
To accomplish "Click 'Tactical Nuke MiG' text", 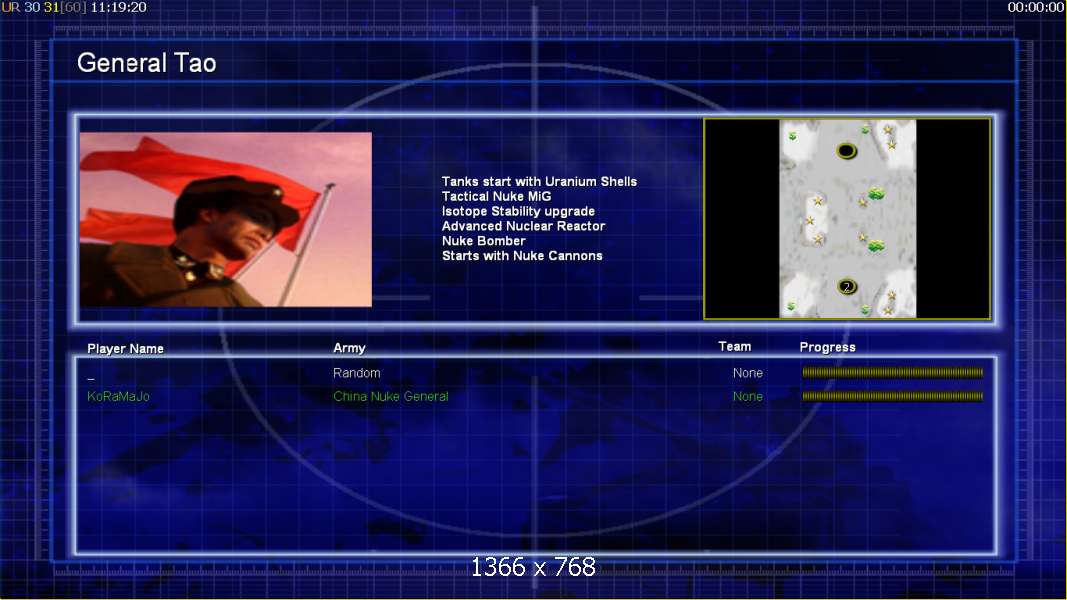I will pos(496,197).
